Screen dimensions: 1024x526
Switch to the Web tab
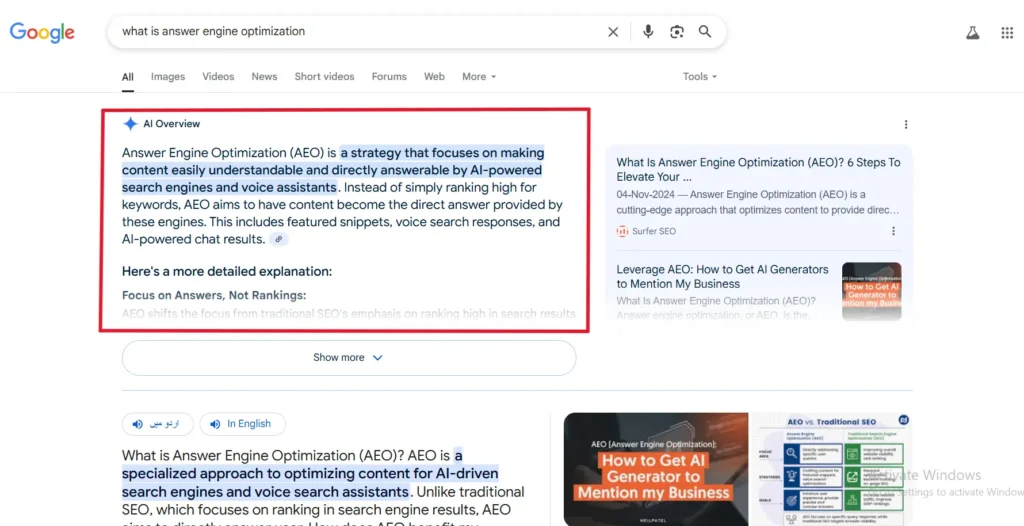(434, 76)
